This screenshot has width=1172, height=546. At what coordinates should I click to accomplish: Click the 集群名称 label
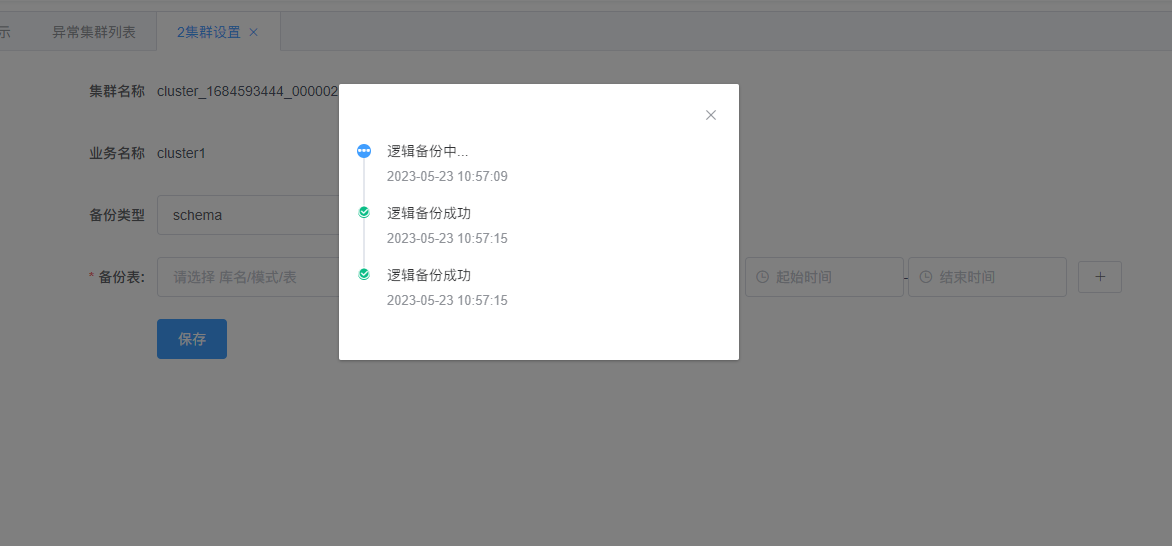117,92
